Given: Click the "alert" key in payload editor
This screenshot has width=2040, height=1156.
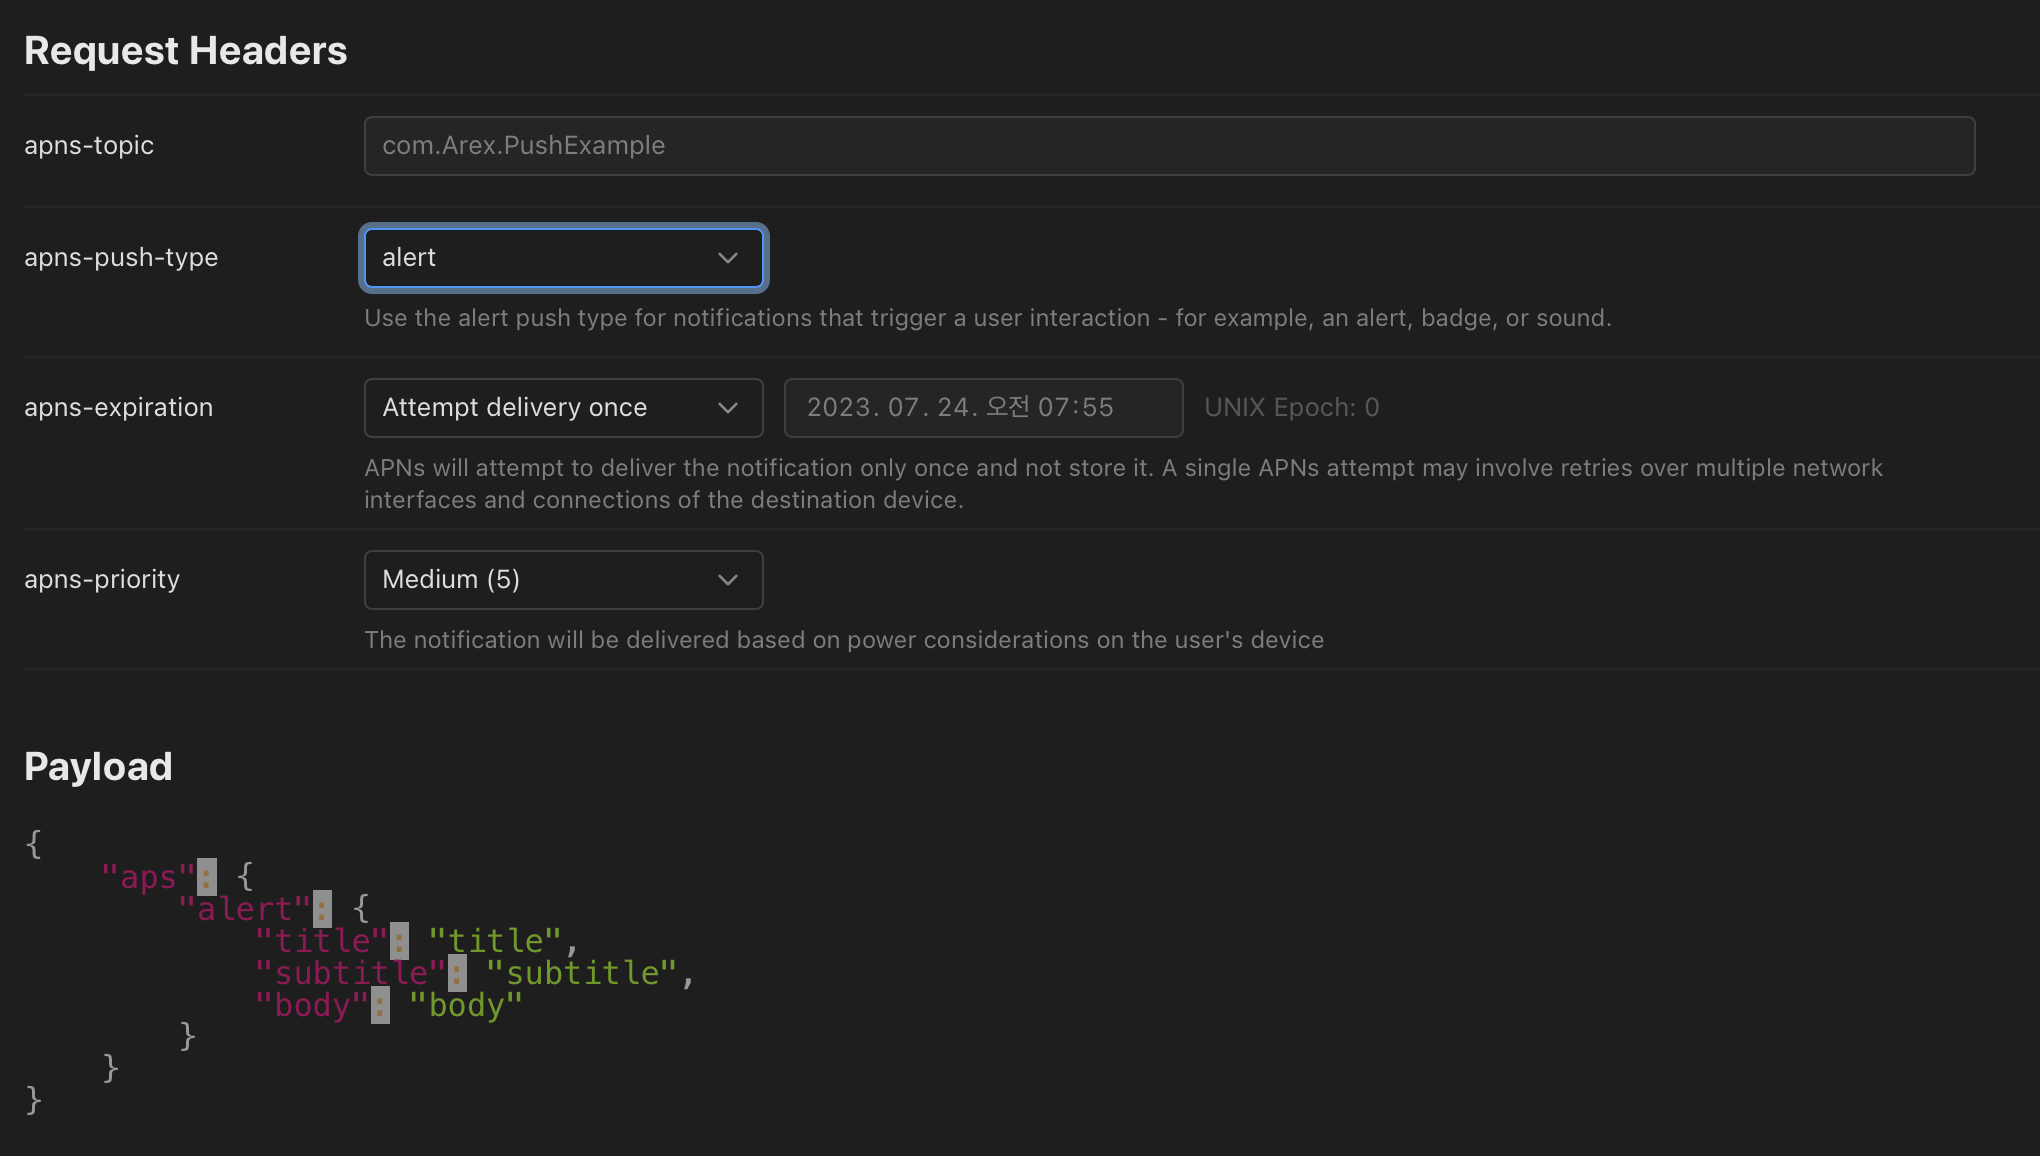Looking at the screenshot, I should 245,909.
